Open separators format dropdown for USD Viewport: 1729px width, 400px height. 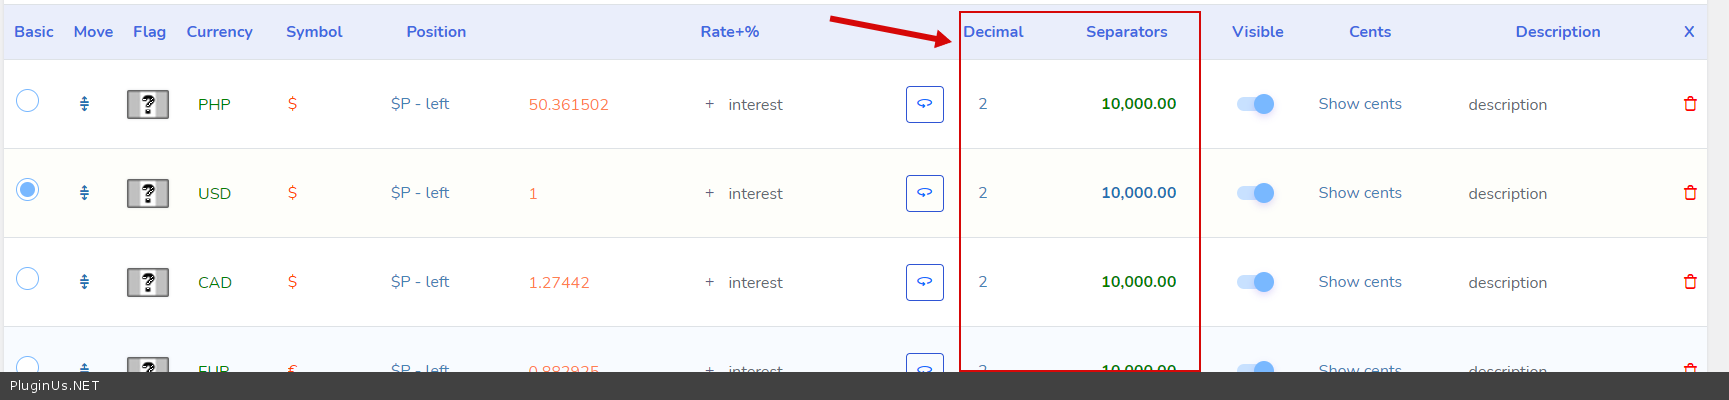point(1138,193)
